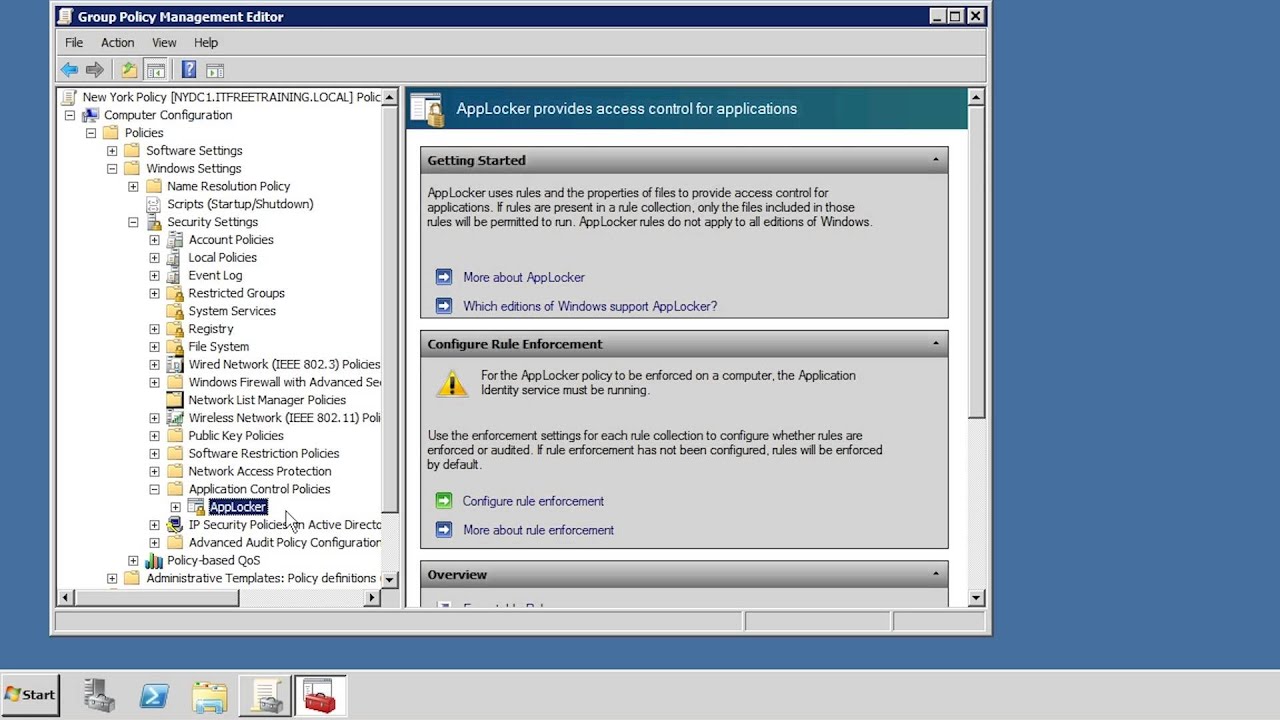Select Registry in the tree
Image resolution: width=1280 pixels, height=720 pixels.
[211, 329]
